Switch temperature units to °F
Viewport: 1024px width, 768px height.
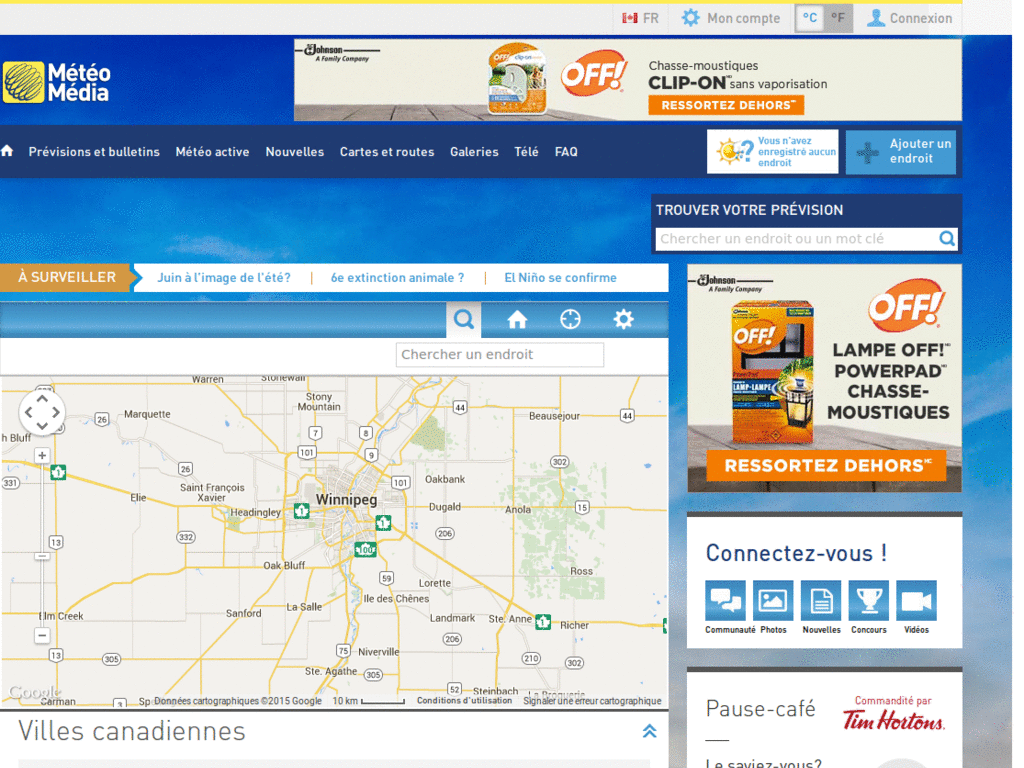pyautogui.click(x=838, y=18)
